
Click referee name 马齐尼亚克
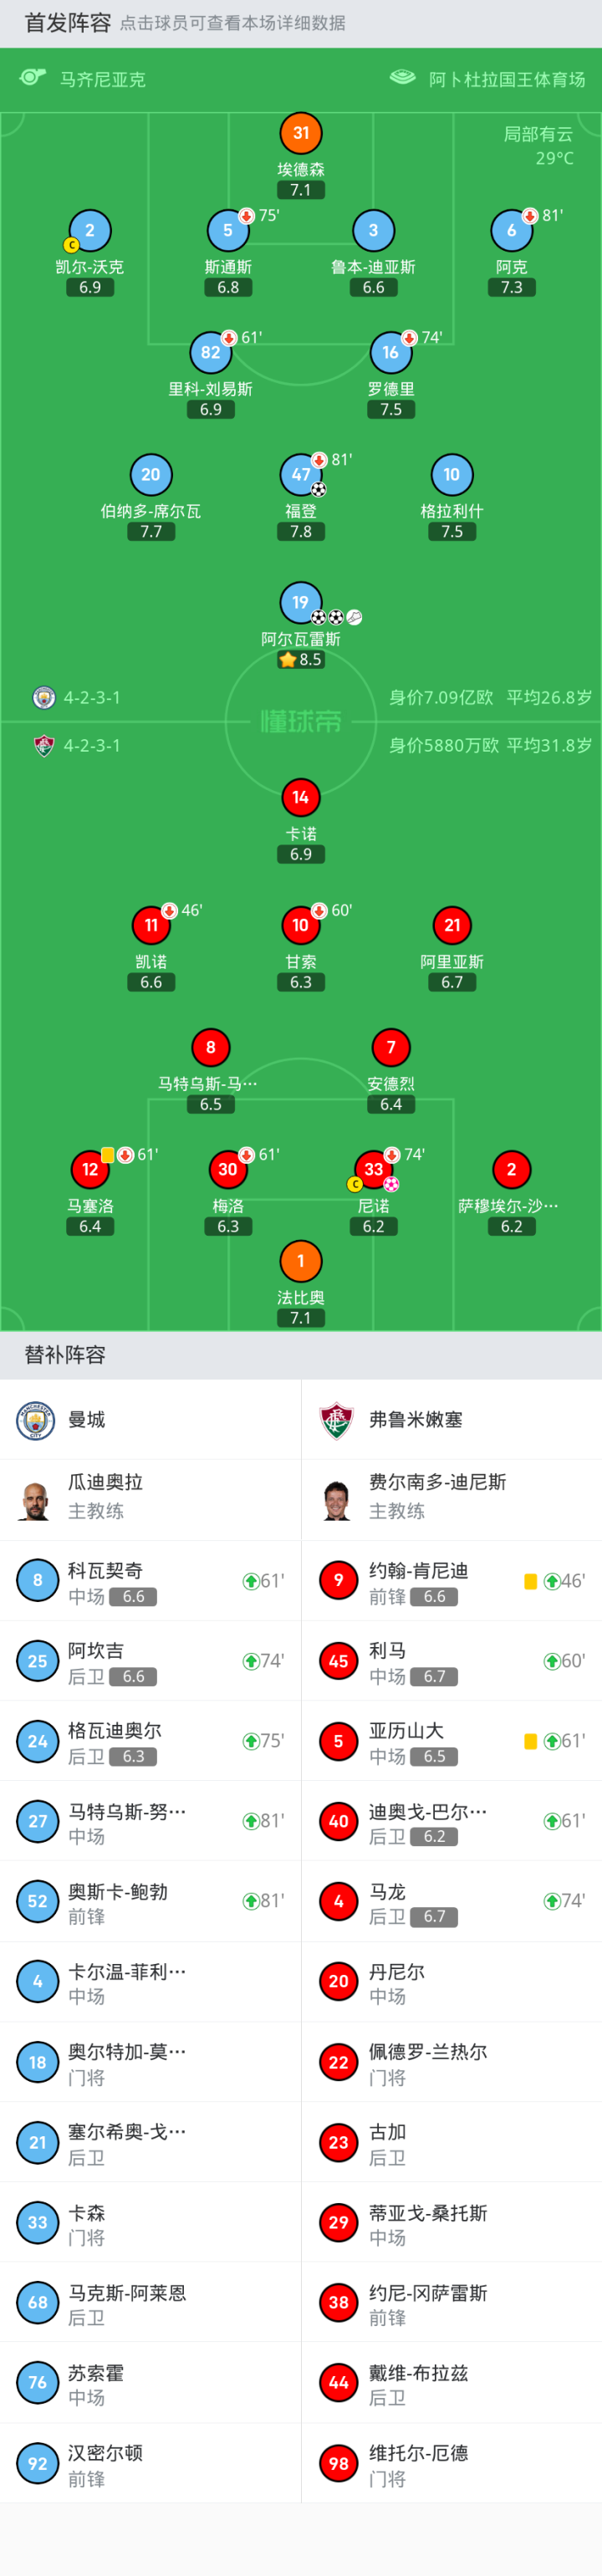click(x=103, y=79)
